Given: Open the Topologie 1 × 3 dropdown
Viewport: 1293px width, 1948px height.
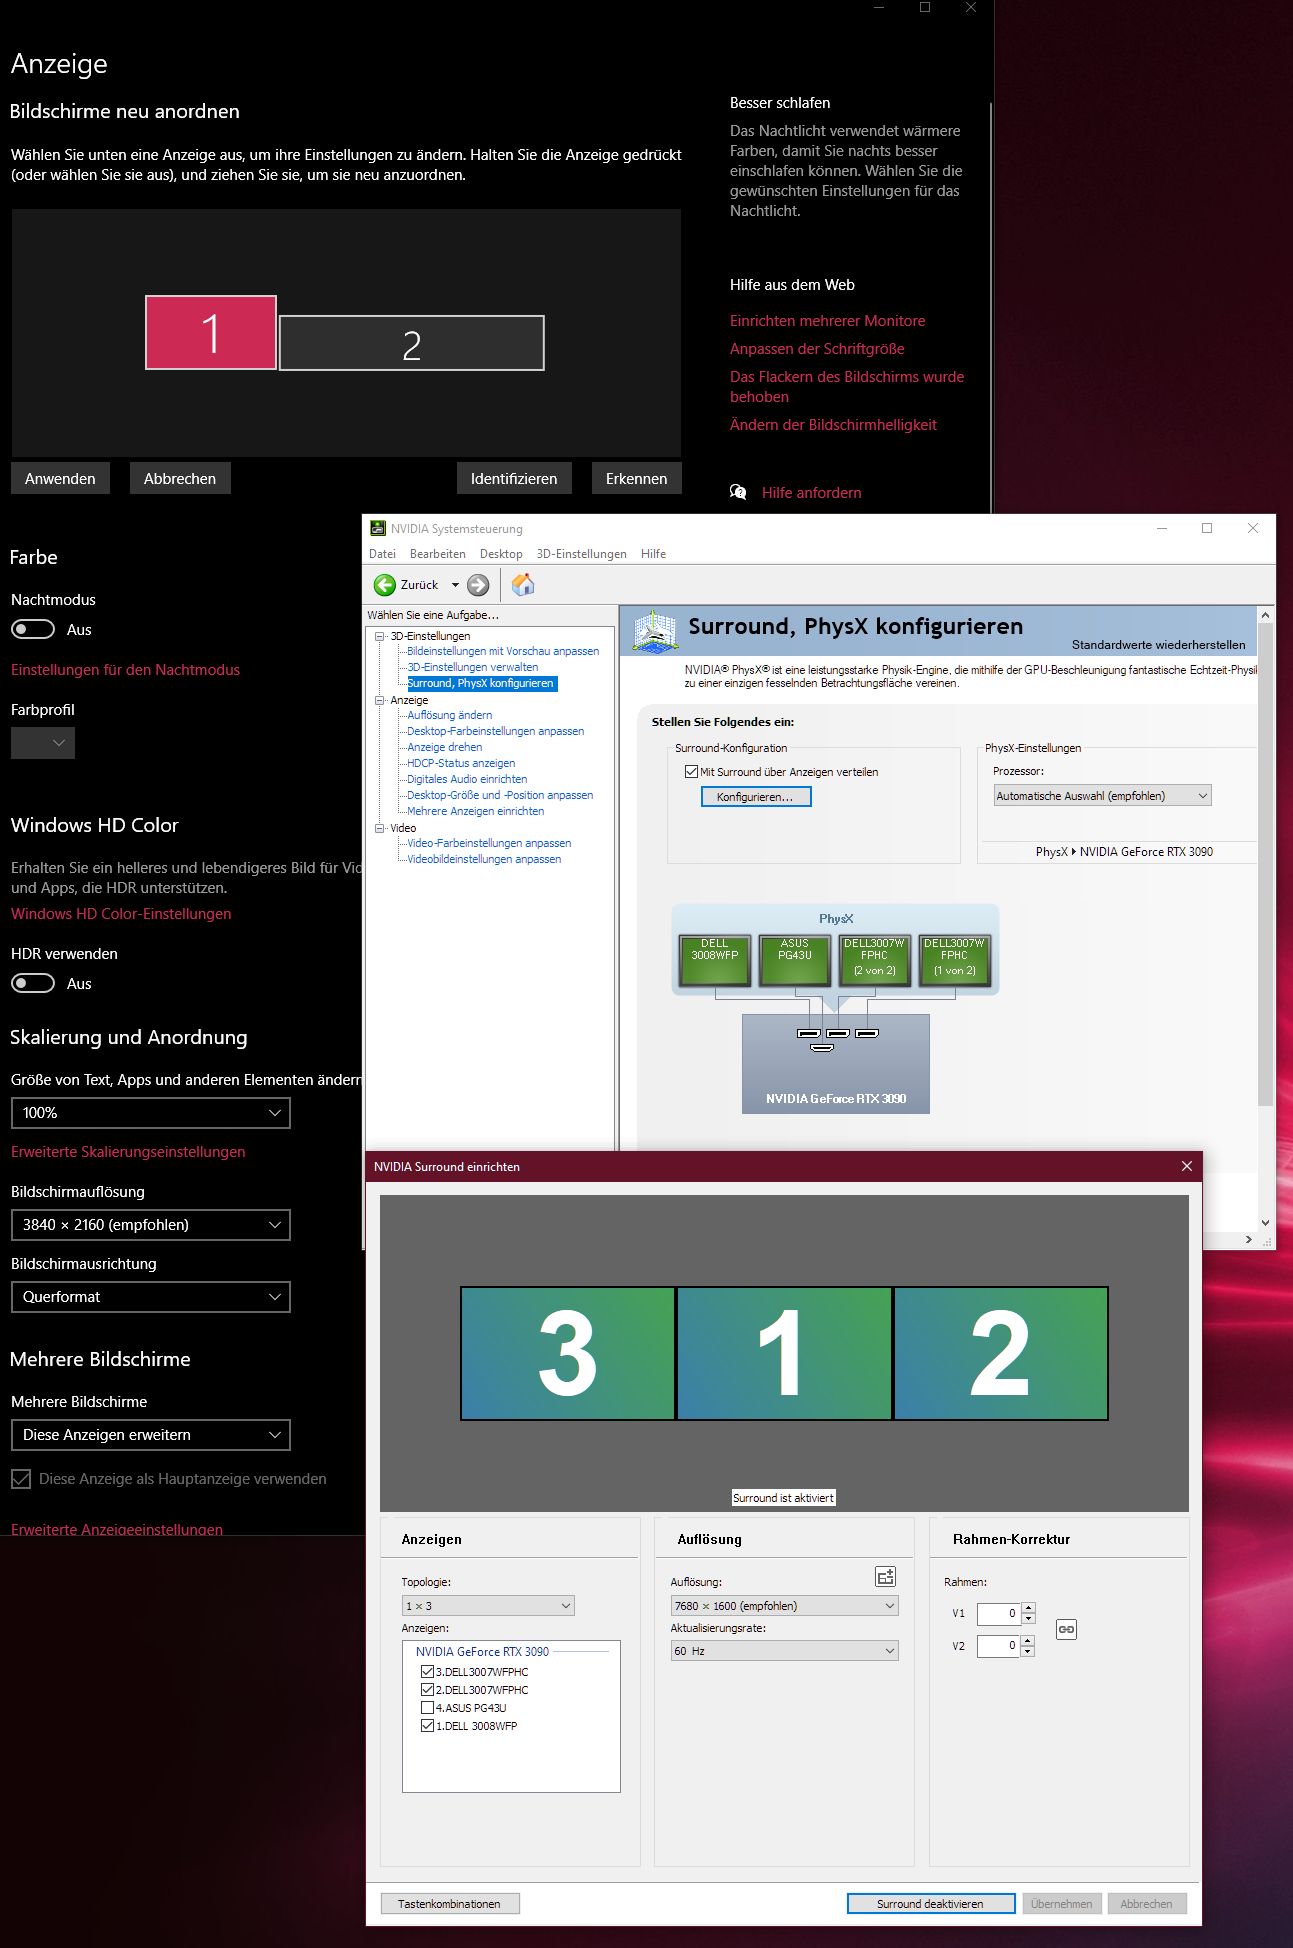Looking at the screenshot, I should (x=488, y=1606).
